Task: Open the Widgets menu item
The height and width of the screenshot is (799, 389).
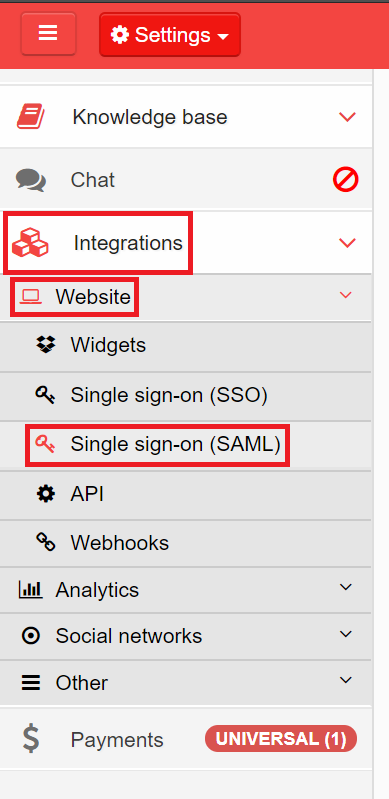Action: pyautogui.click(x=186, y=346)
